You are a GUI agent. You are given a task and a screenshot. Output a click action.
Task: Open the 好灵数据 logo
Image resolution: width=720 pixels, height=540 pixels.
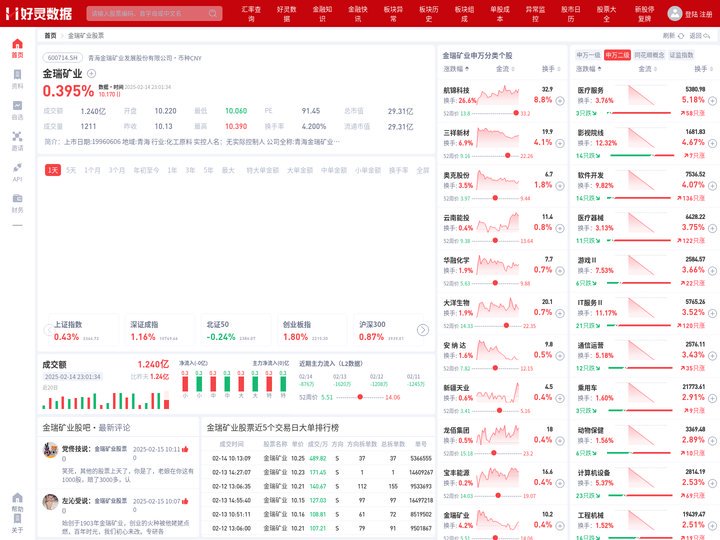(x=40, y=13)
